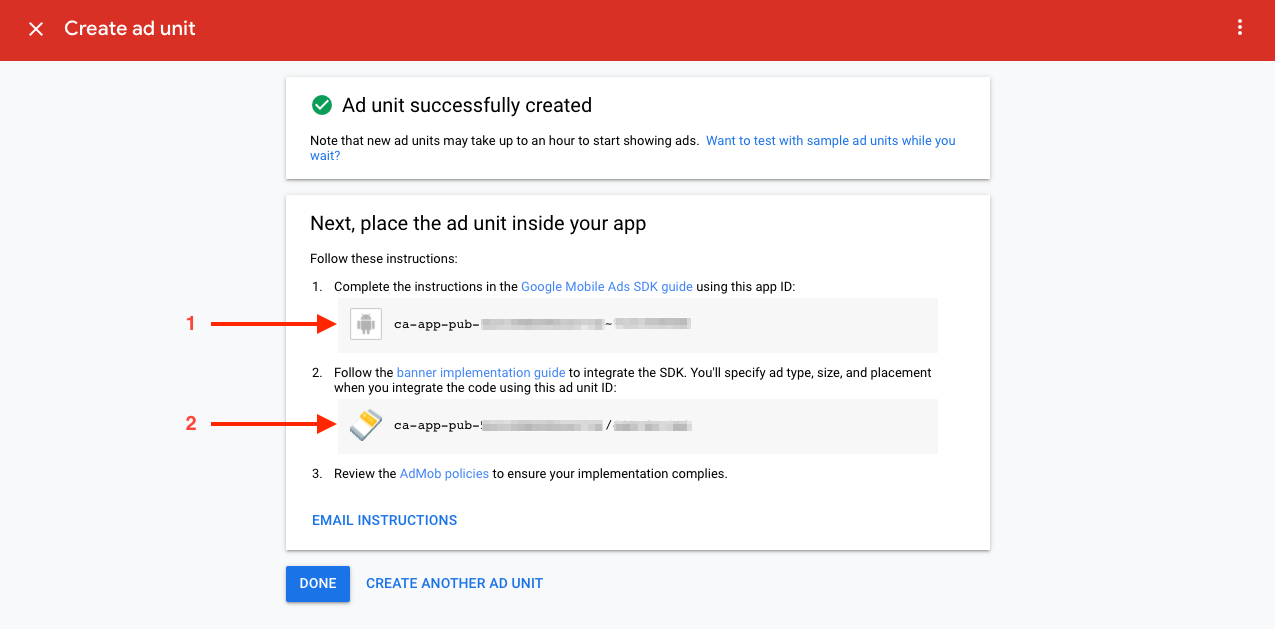This screenshot has width=1275, height=629.
Task: Open the banner implementation guide link
Action: click(481, 372)
